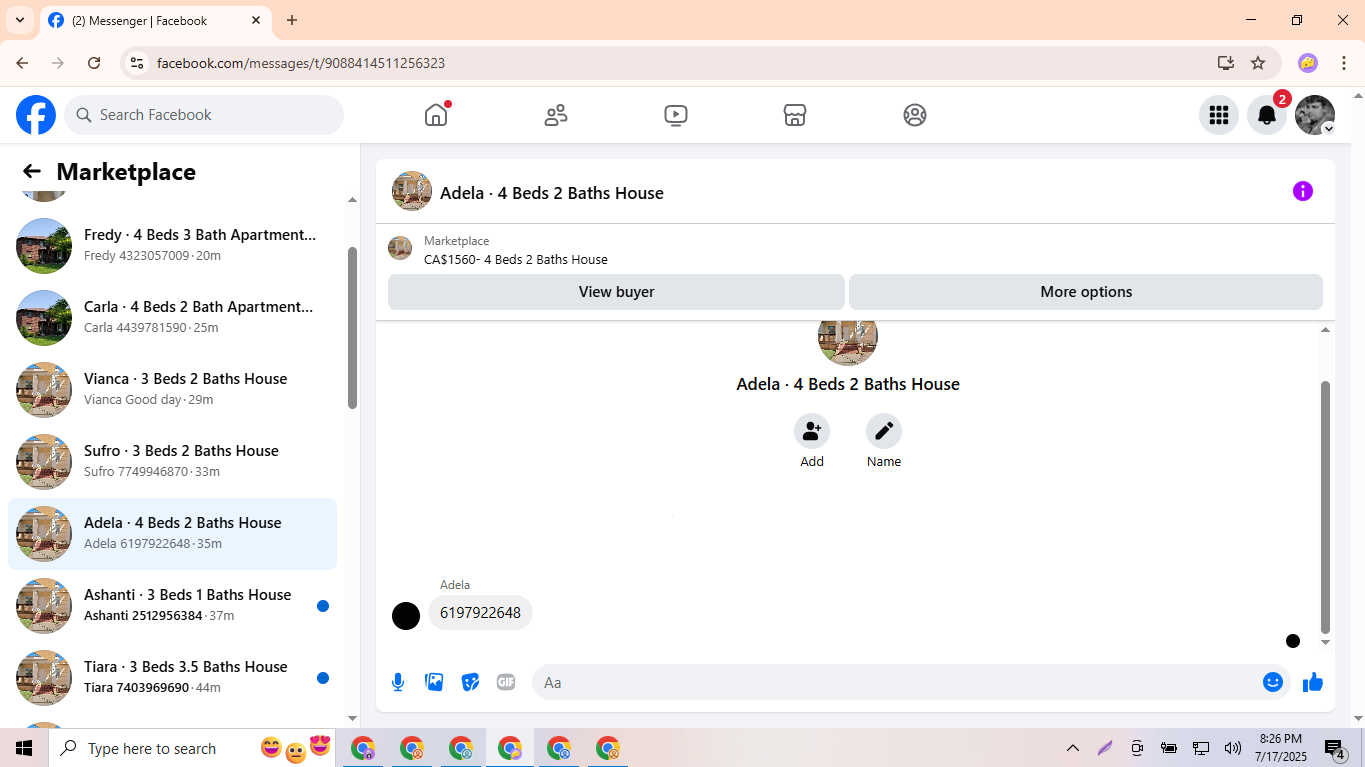
Task: Navigate back in the browser
Action: coord(22,63)
